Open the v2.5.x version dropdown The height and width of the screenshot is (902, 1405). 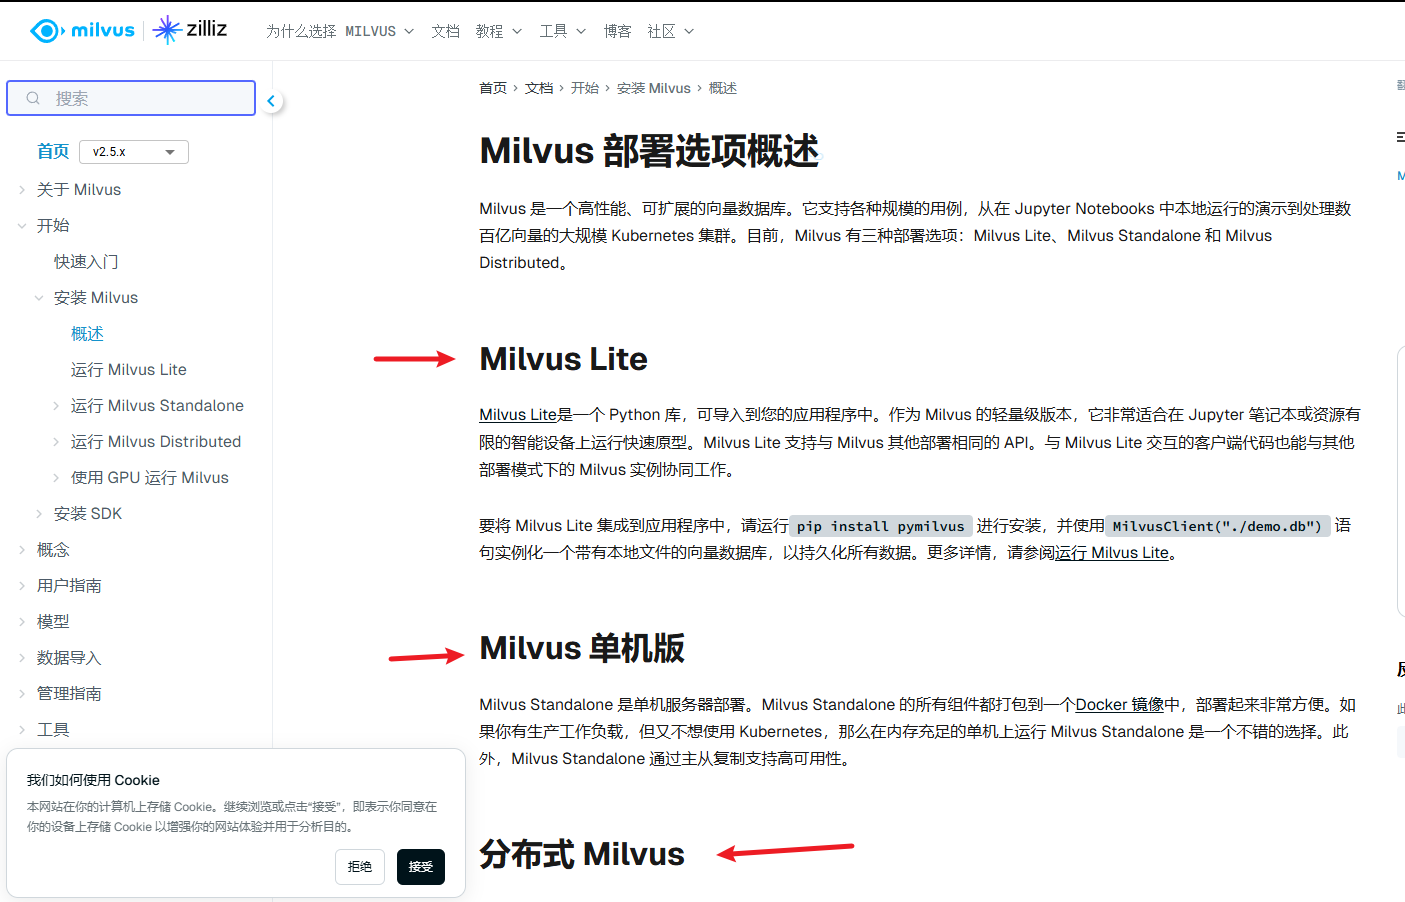[x=134, y=152]
